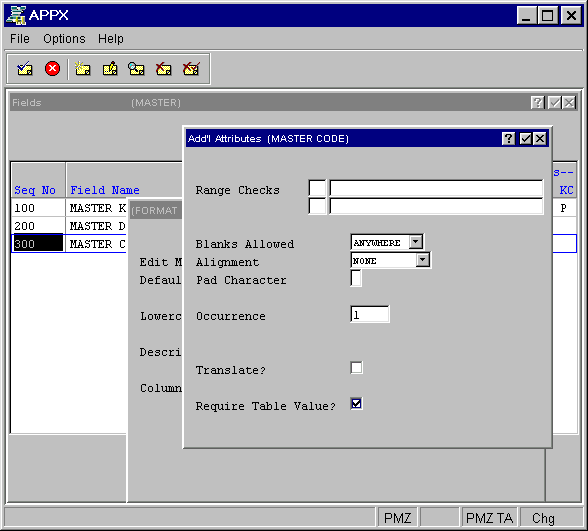Screen dimensions: 588x531
Task: Click the (FORMAT dialog title bar
Action: pos(156,210)
